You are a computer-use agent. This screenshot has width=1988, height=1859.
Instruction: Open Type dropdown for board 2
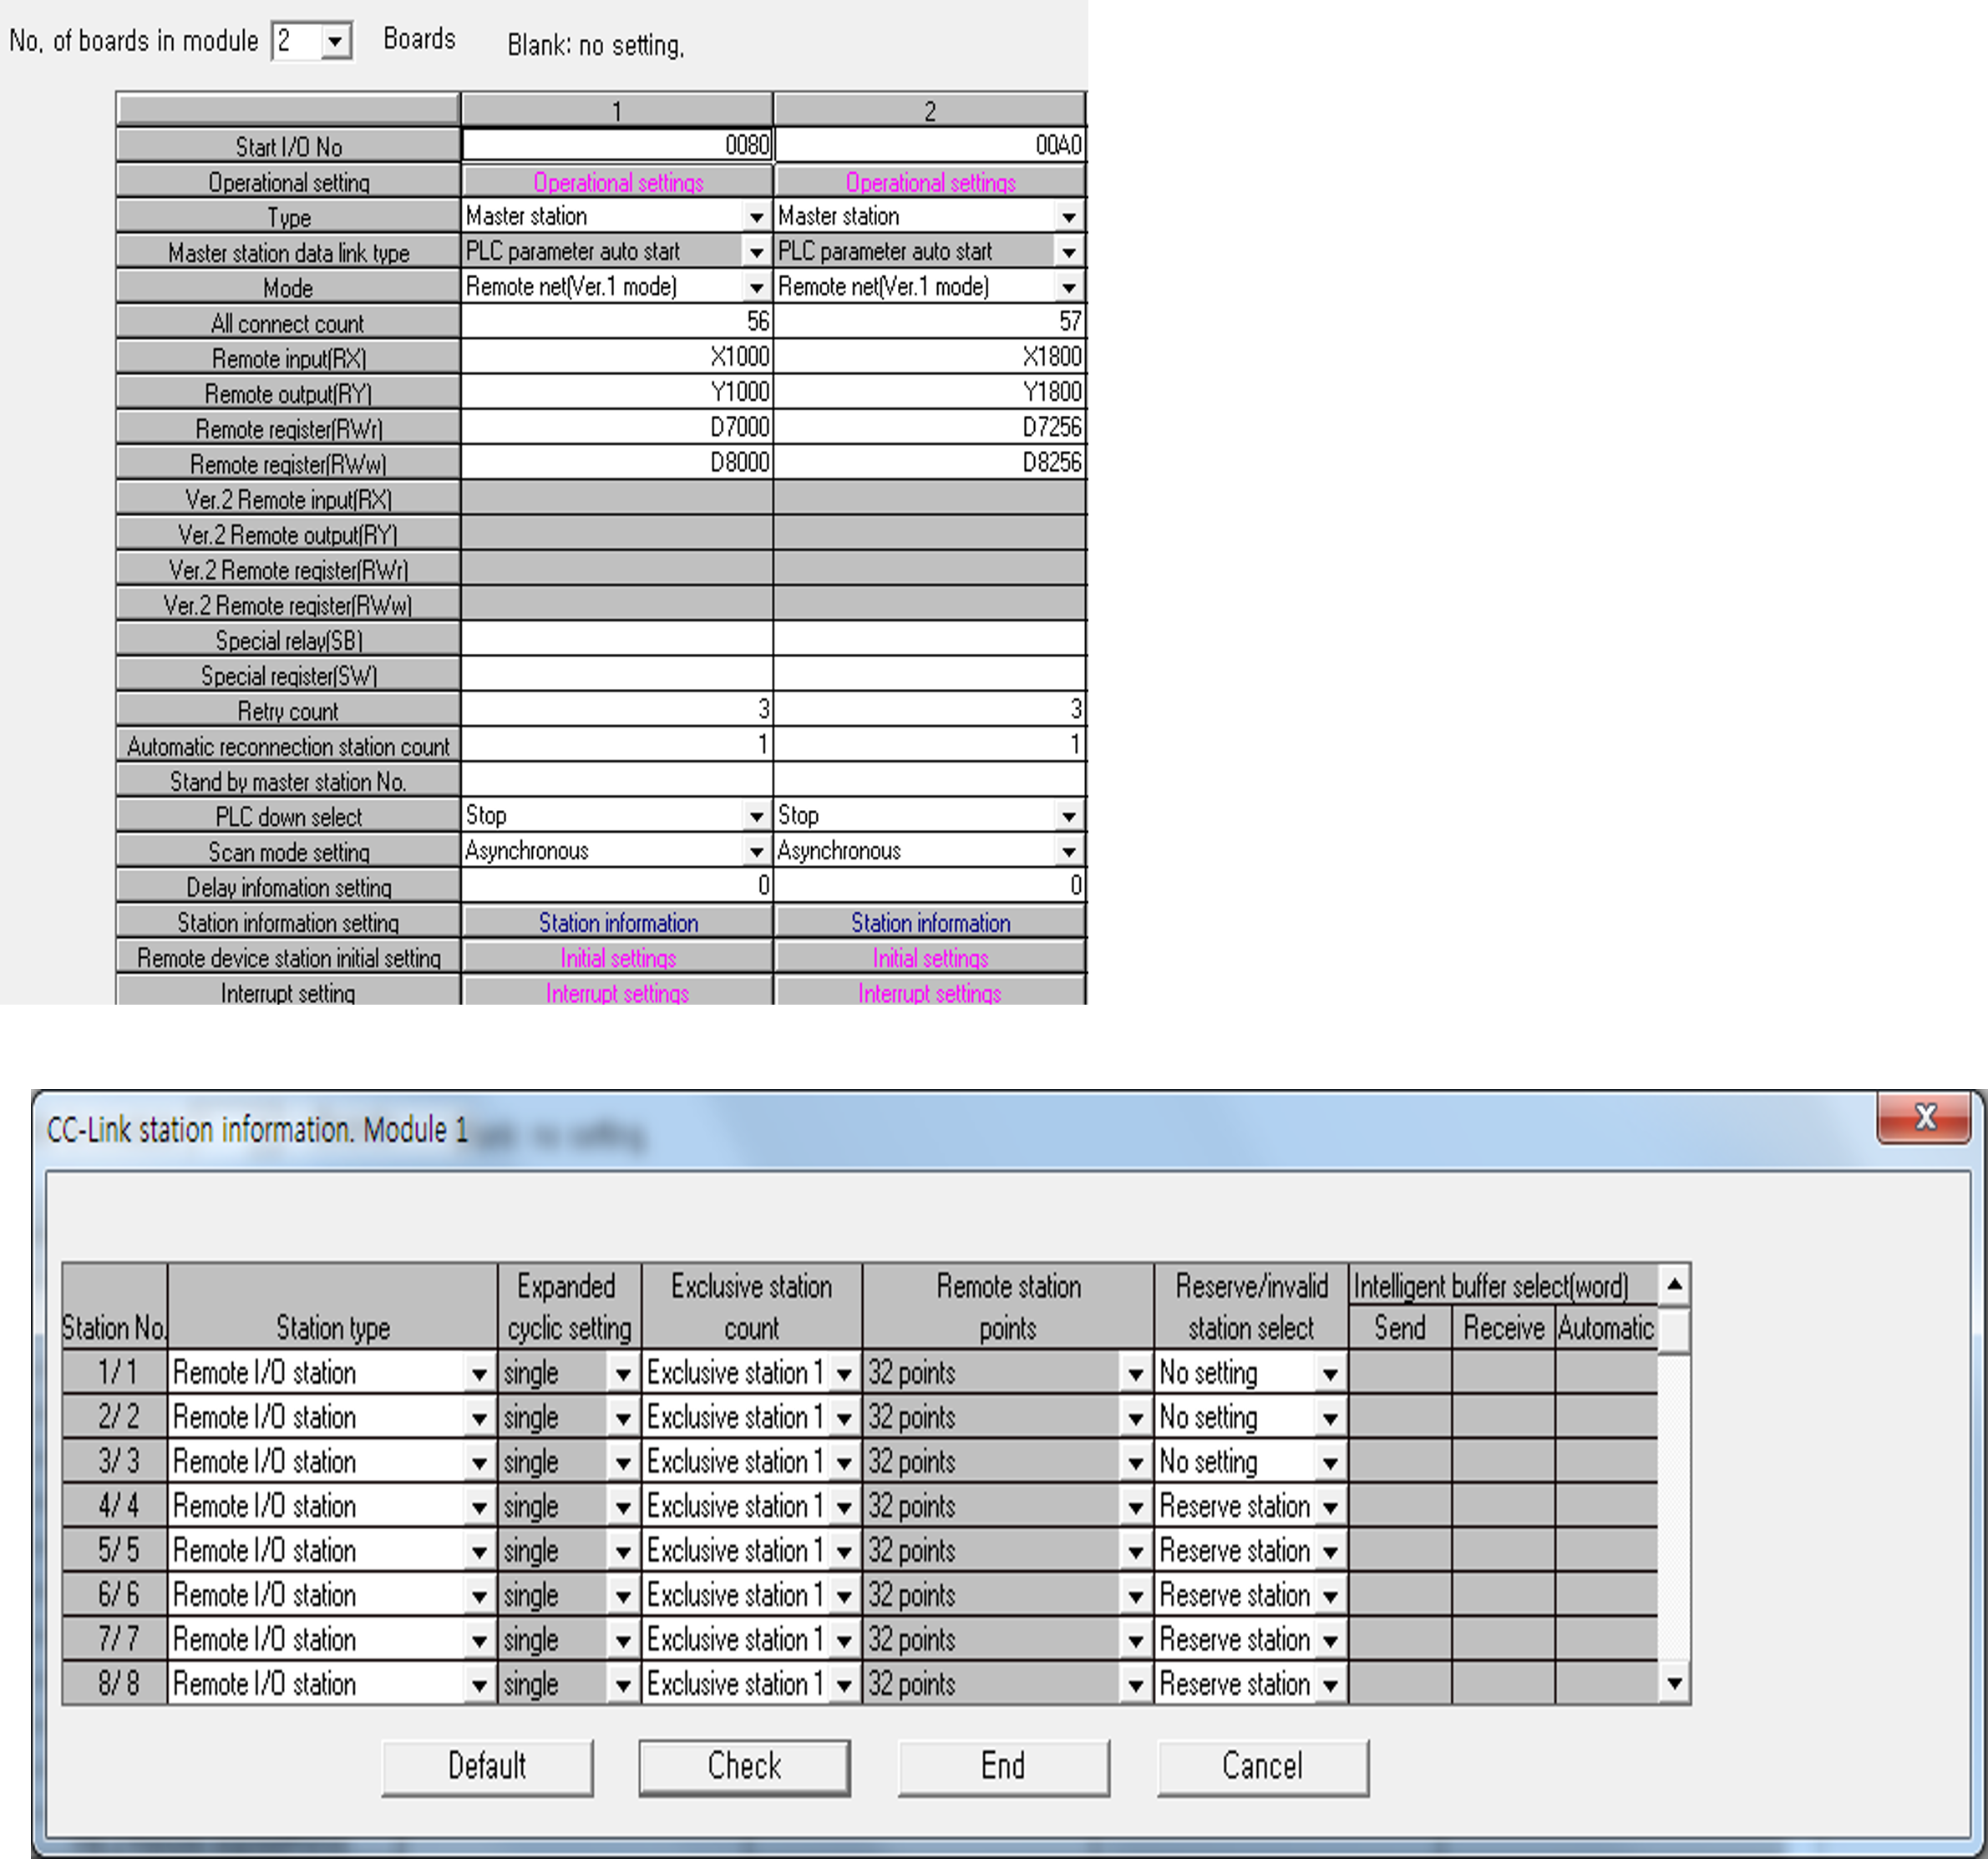click(x=1069, y=216)
